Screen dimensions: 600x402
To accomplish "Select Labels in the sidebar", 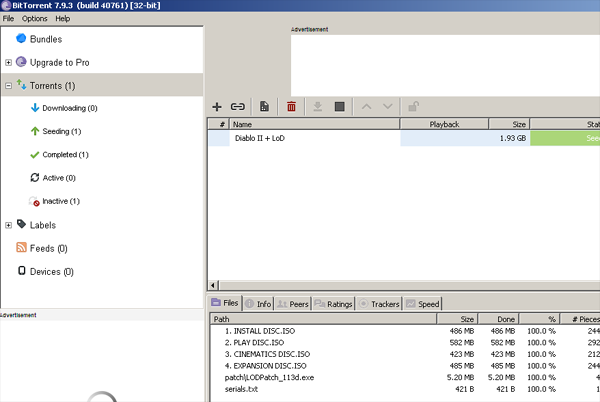I will coord(42,225).
